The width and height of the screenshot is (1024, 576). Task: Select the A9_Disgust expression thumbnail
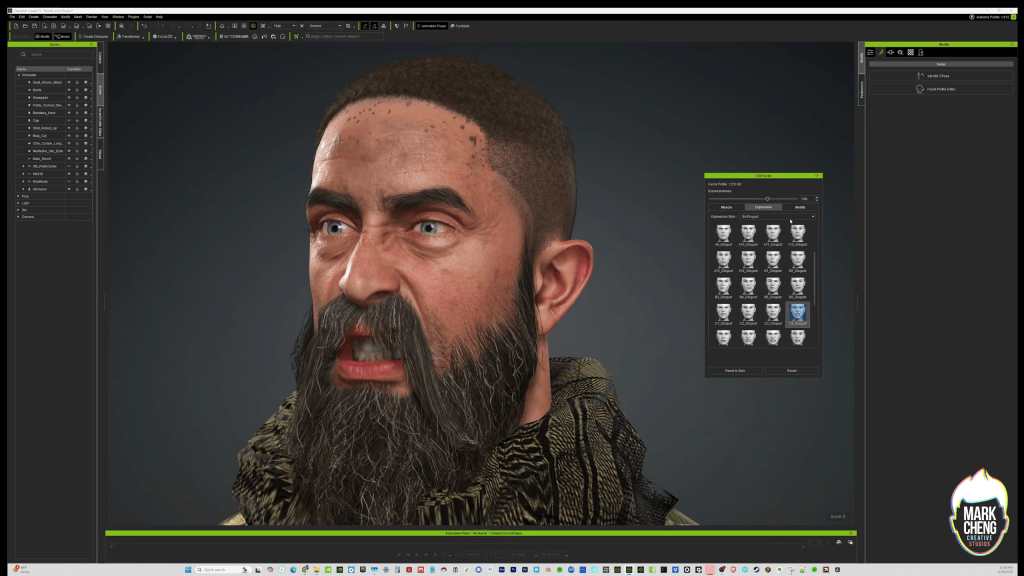click(x=724, y=234)
